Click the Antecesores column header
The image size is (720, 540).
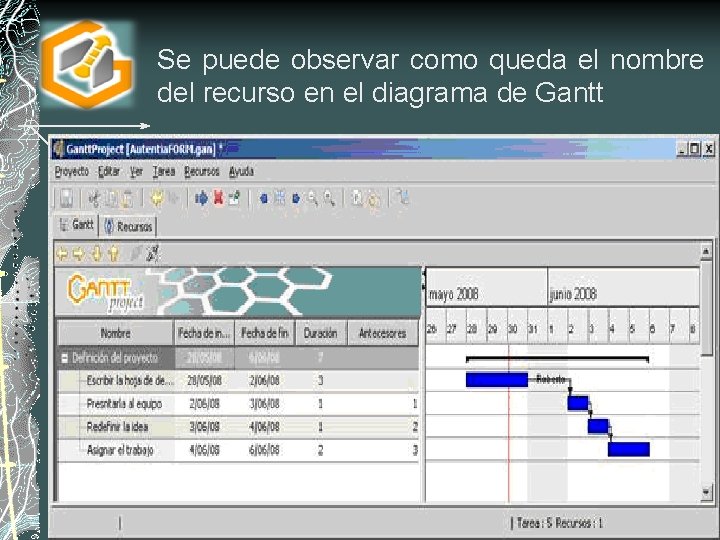click(x=382, y=333)
